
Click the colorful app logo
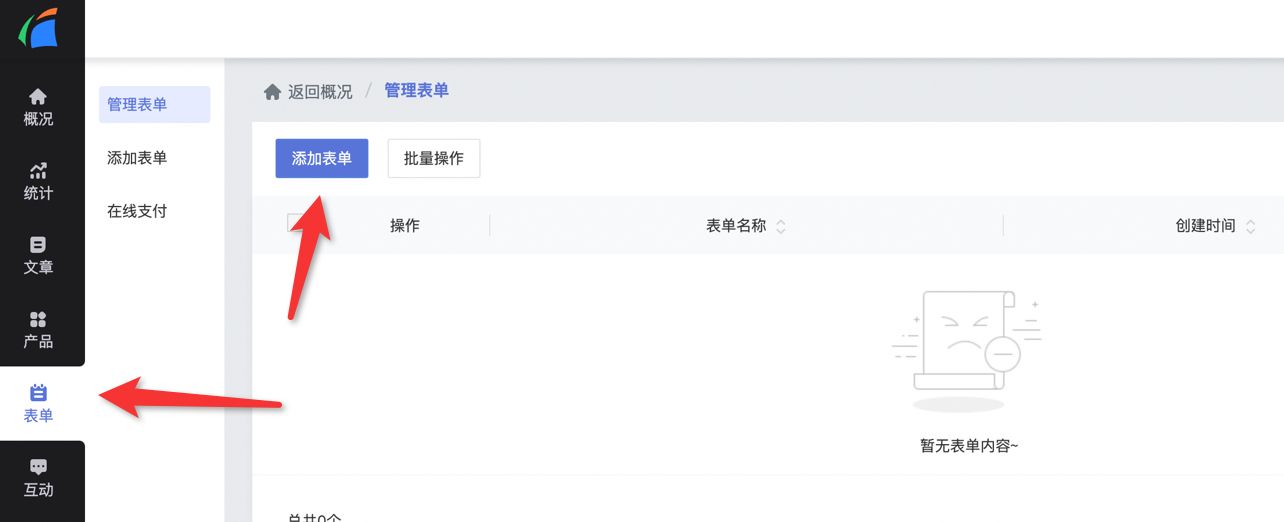coord(40,27)
